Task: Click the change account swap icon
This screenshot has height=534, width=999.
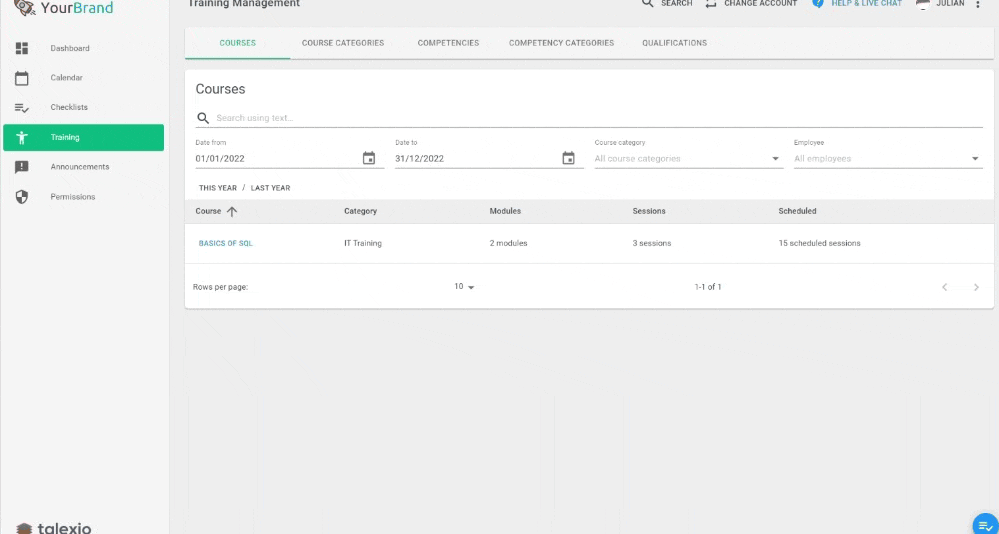Action: click(710, 3)
